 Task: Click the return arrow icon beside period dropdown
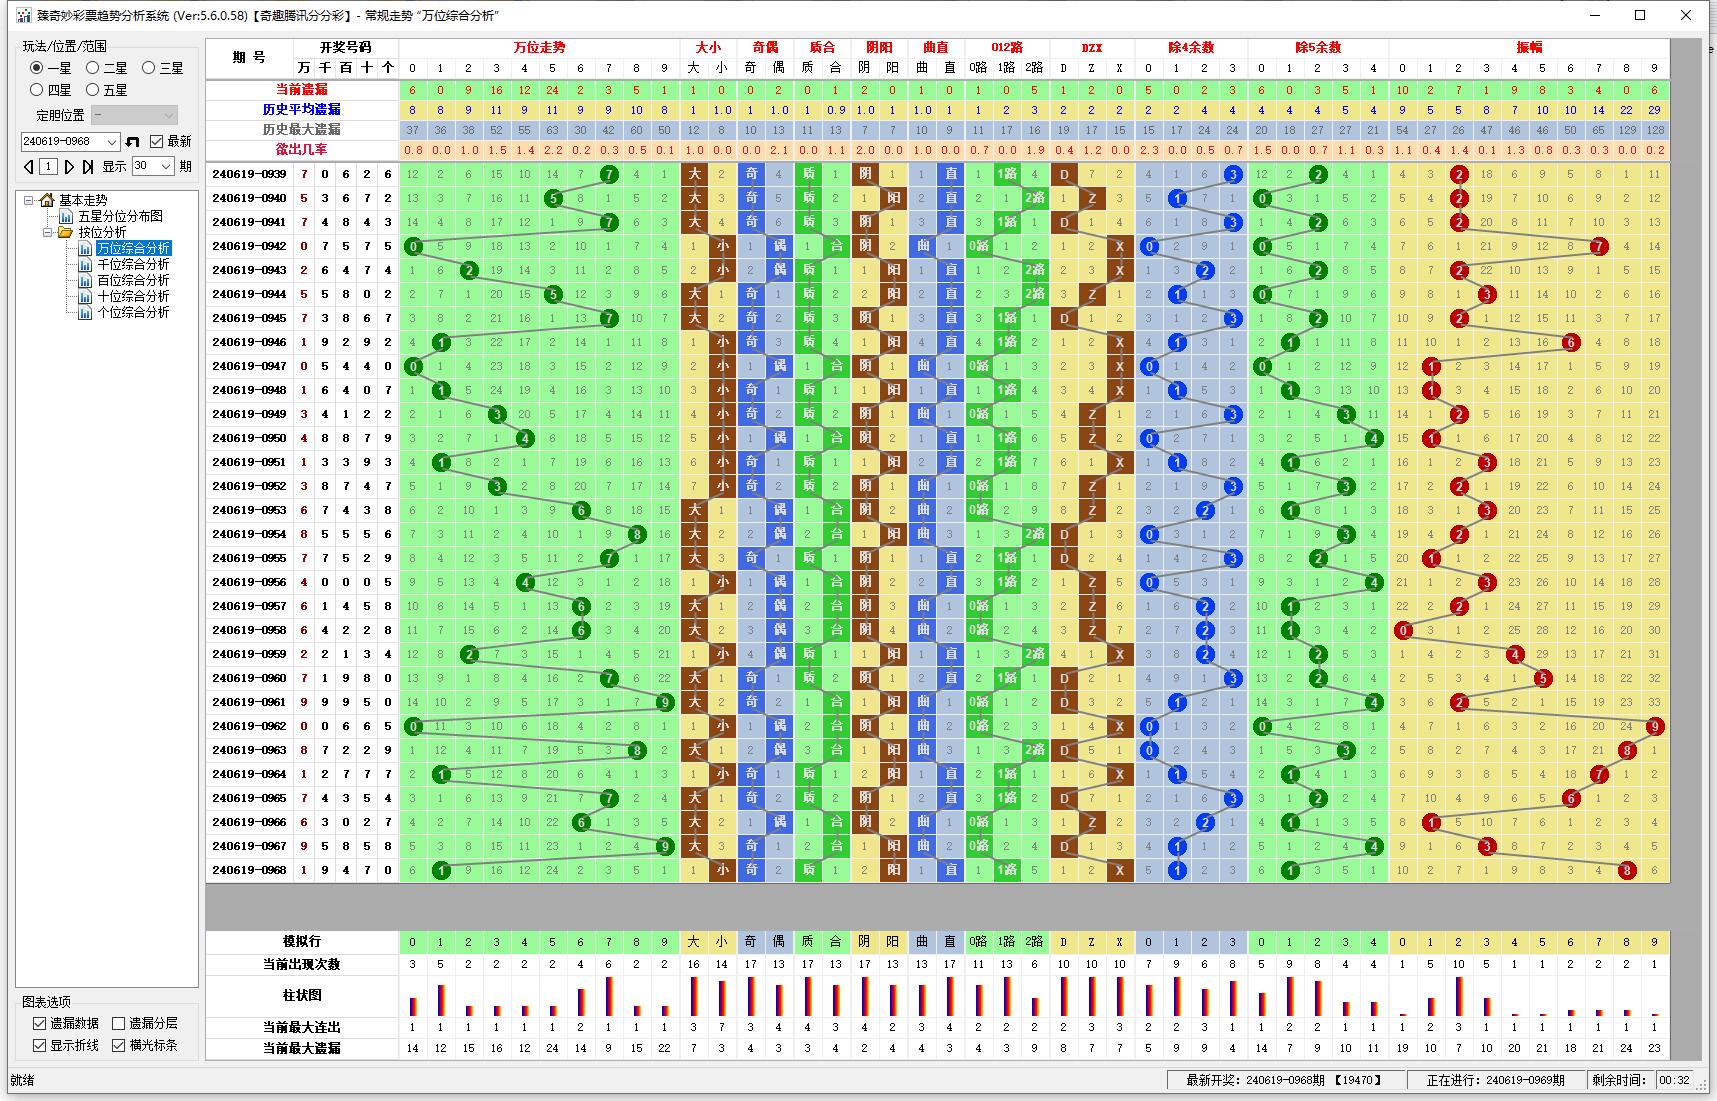pos(132,142)
